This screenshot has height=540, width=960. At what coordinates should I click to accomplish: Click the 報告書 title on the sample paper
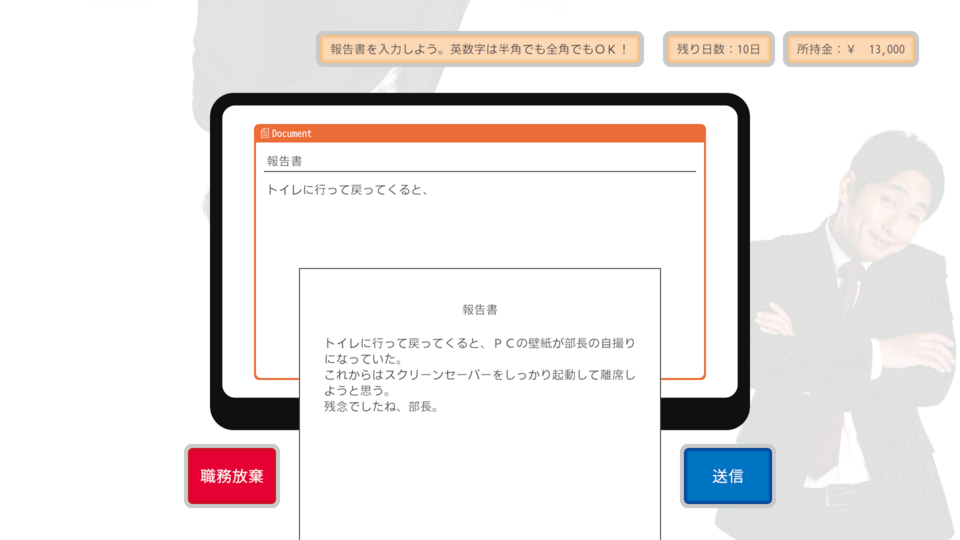pyautogui.click(x=480, y=310)
